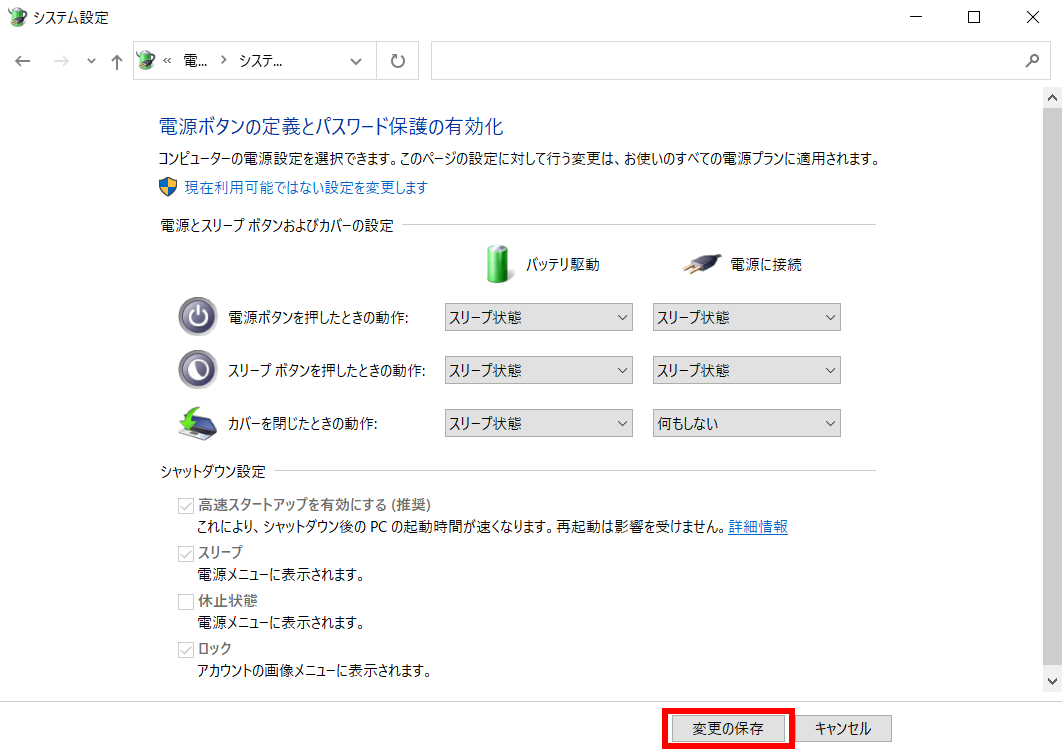Open the 何もしない dropdown for lid close
The image size is (1062, 755).
click(x=746, y=423)
